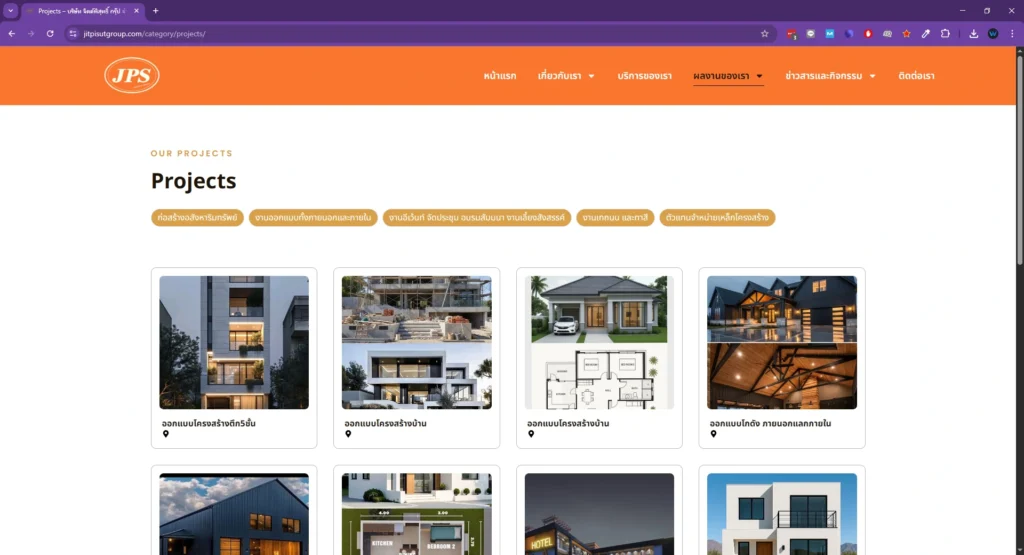Viewport: 1024px width, 555px height.
Task: Open the Chrome three-dot menu
Action: (x=1012, y=33)
